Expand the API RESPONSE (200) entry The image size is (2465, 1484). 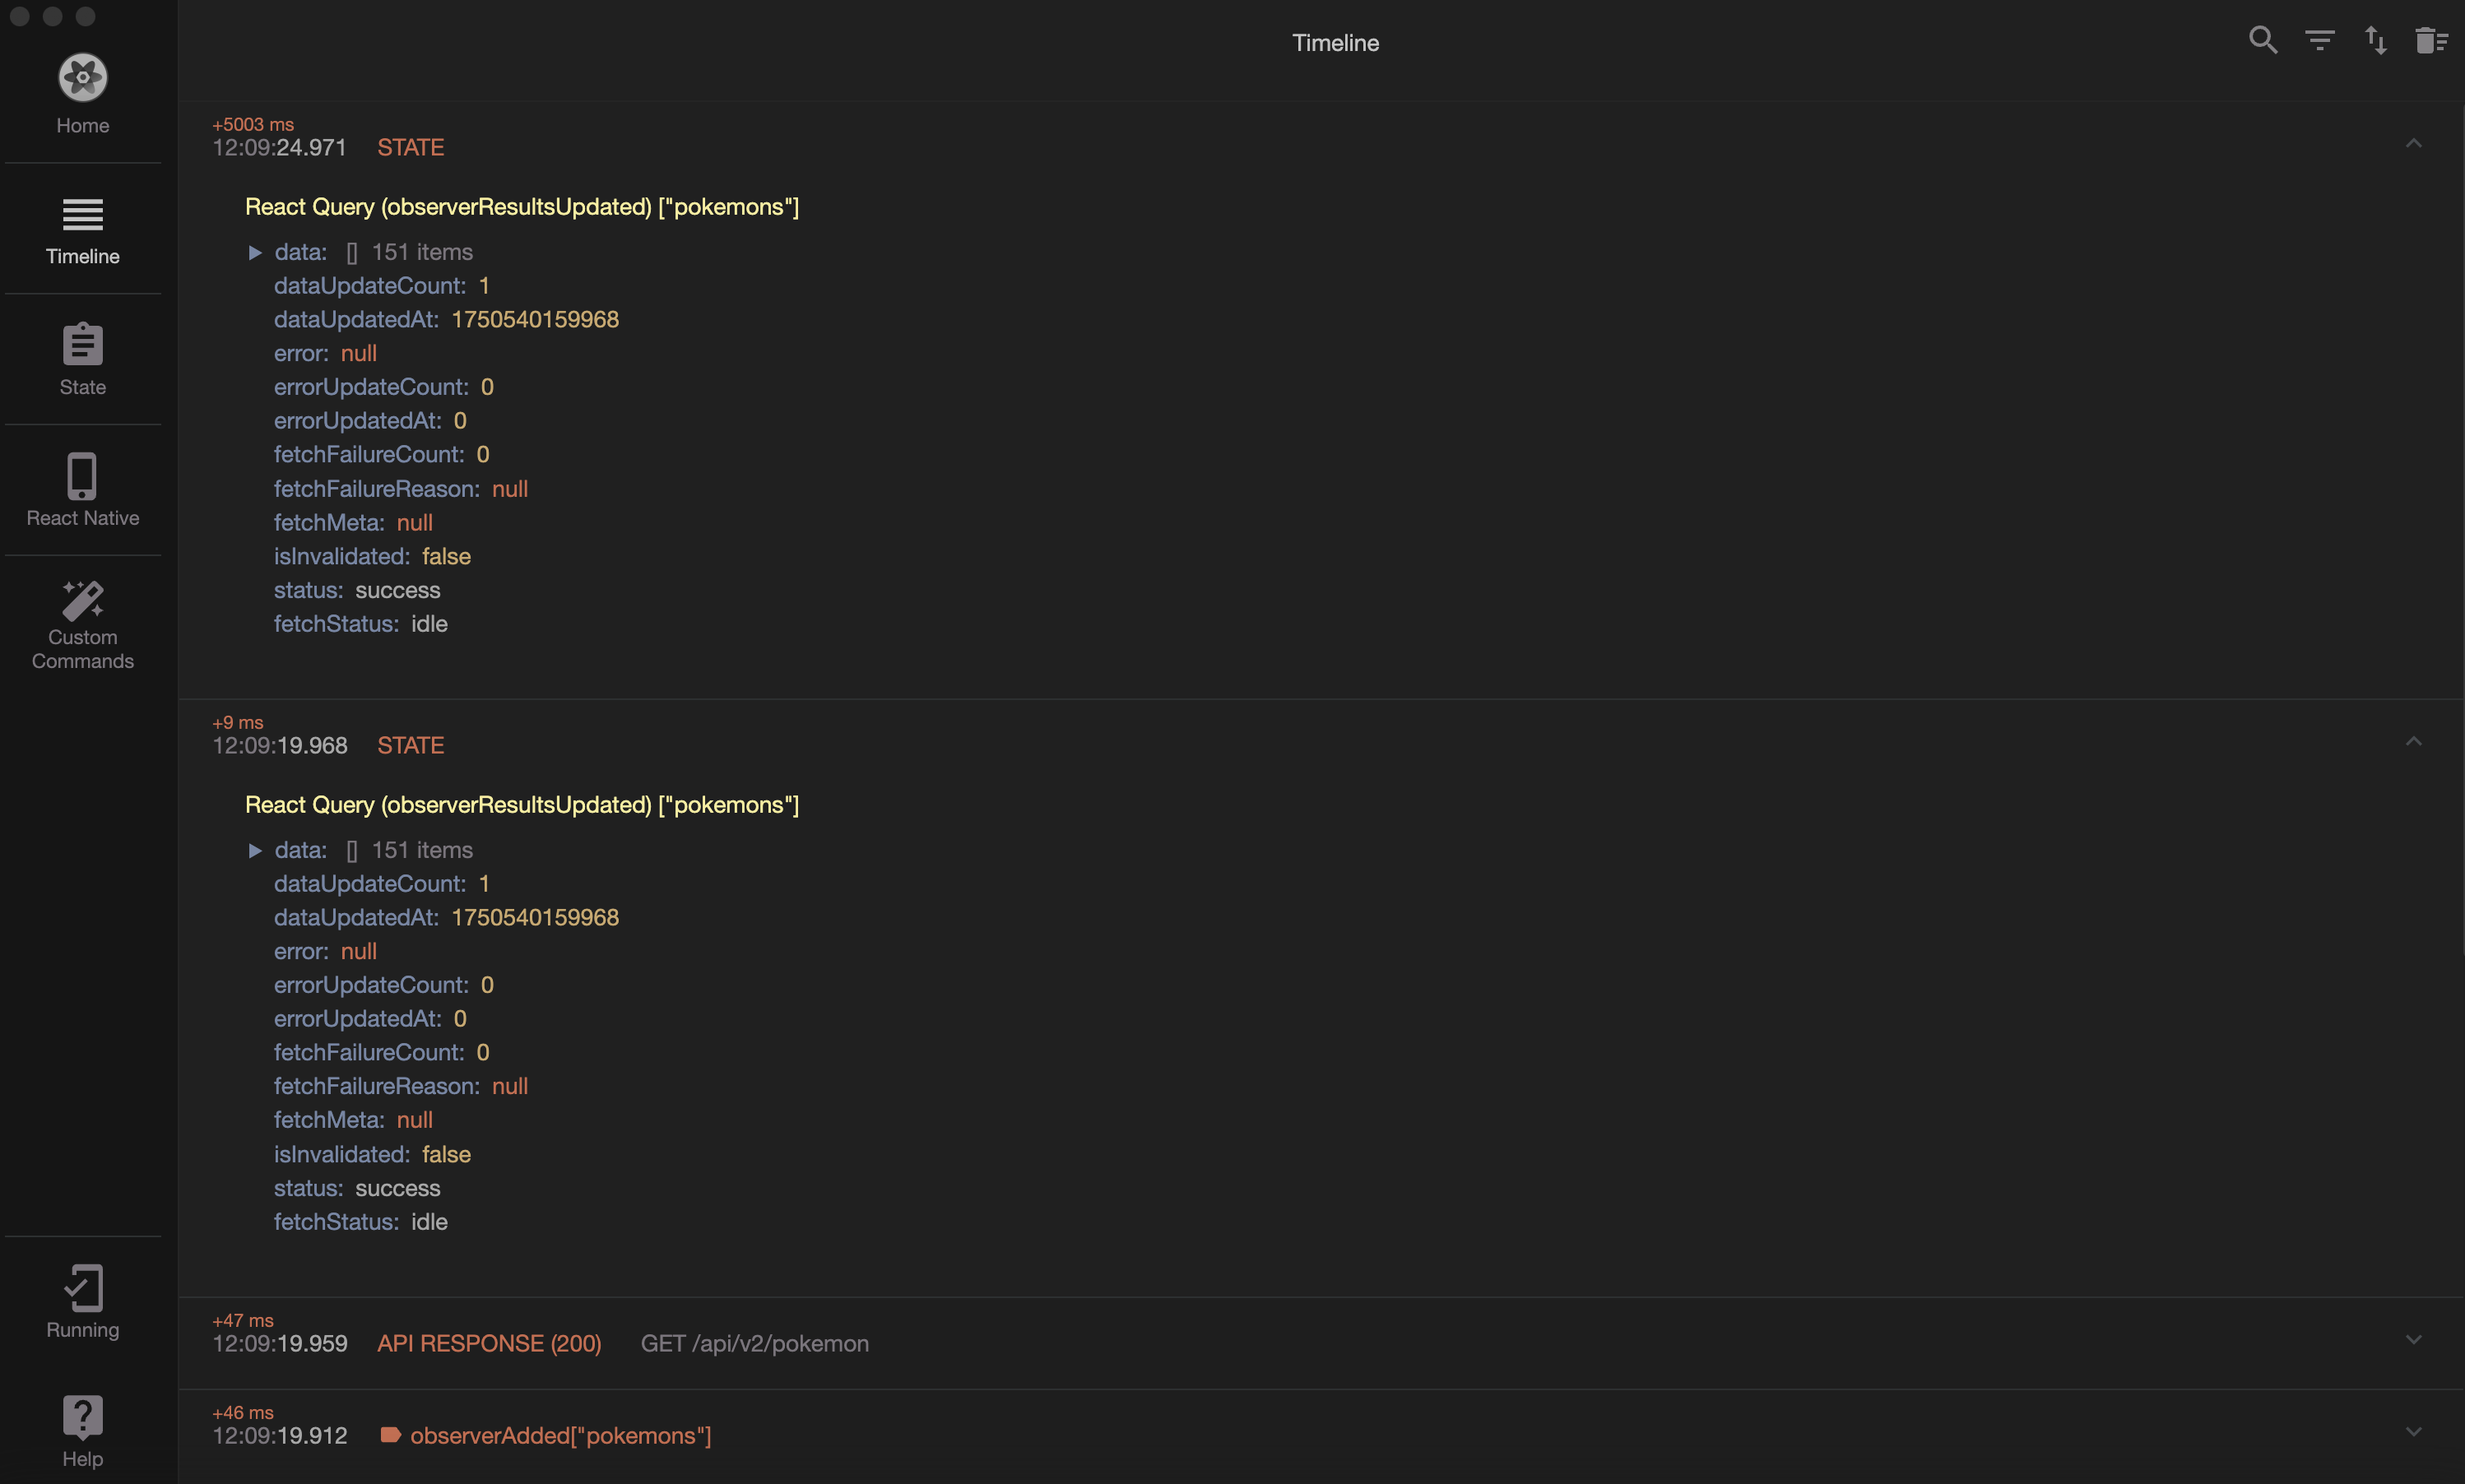[2413, 1340]
